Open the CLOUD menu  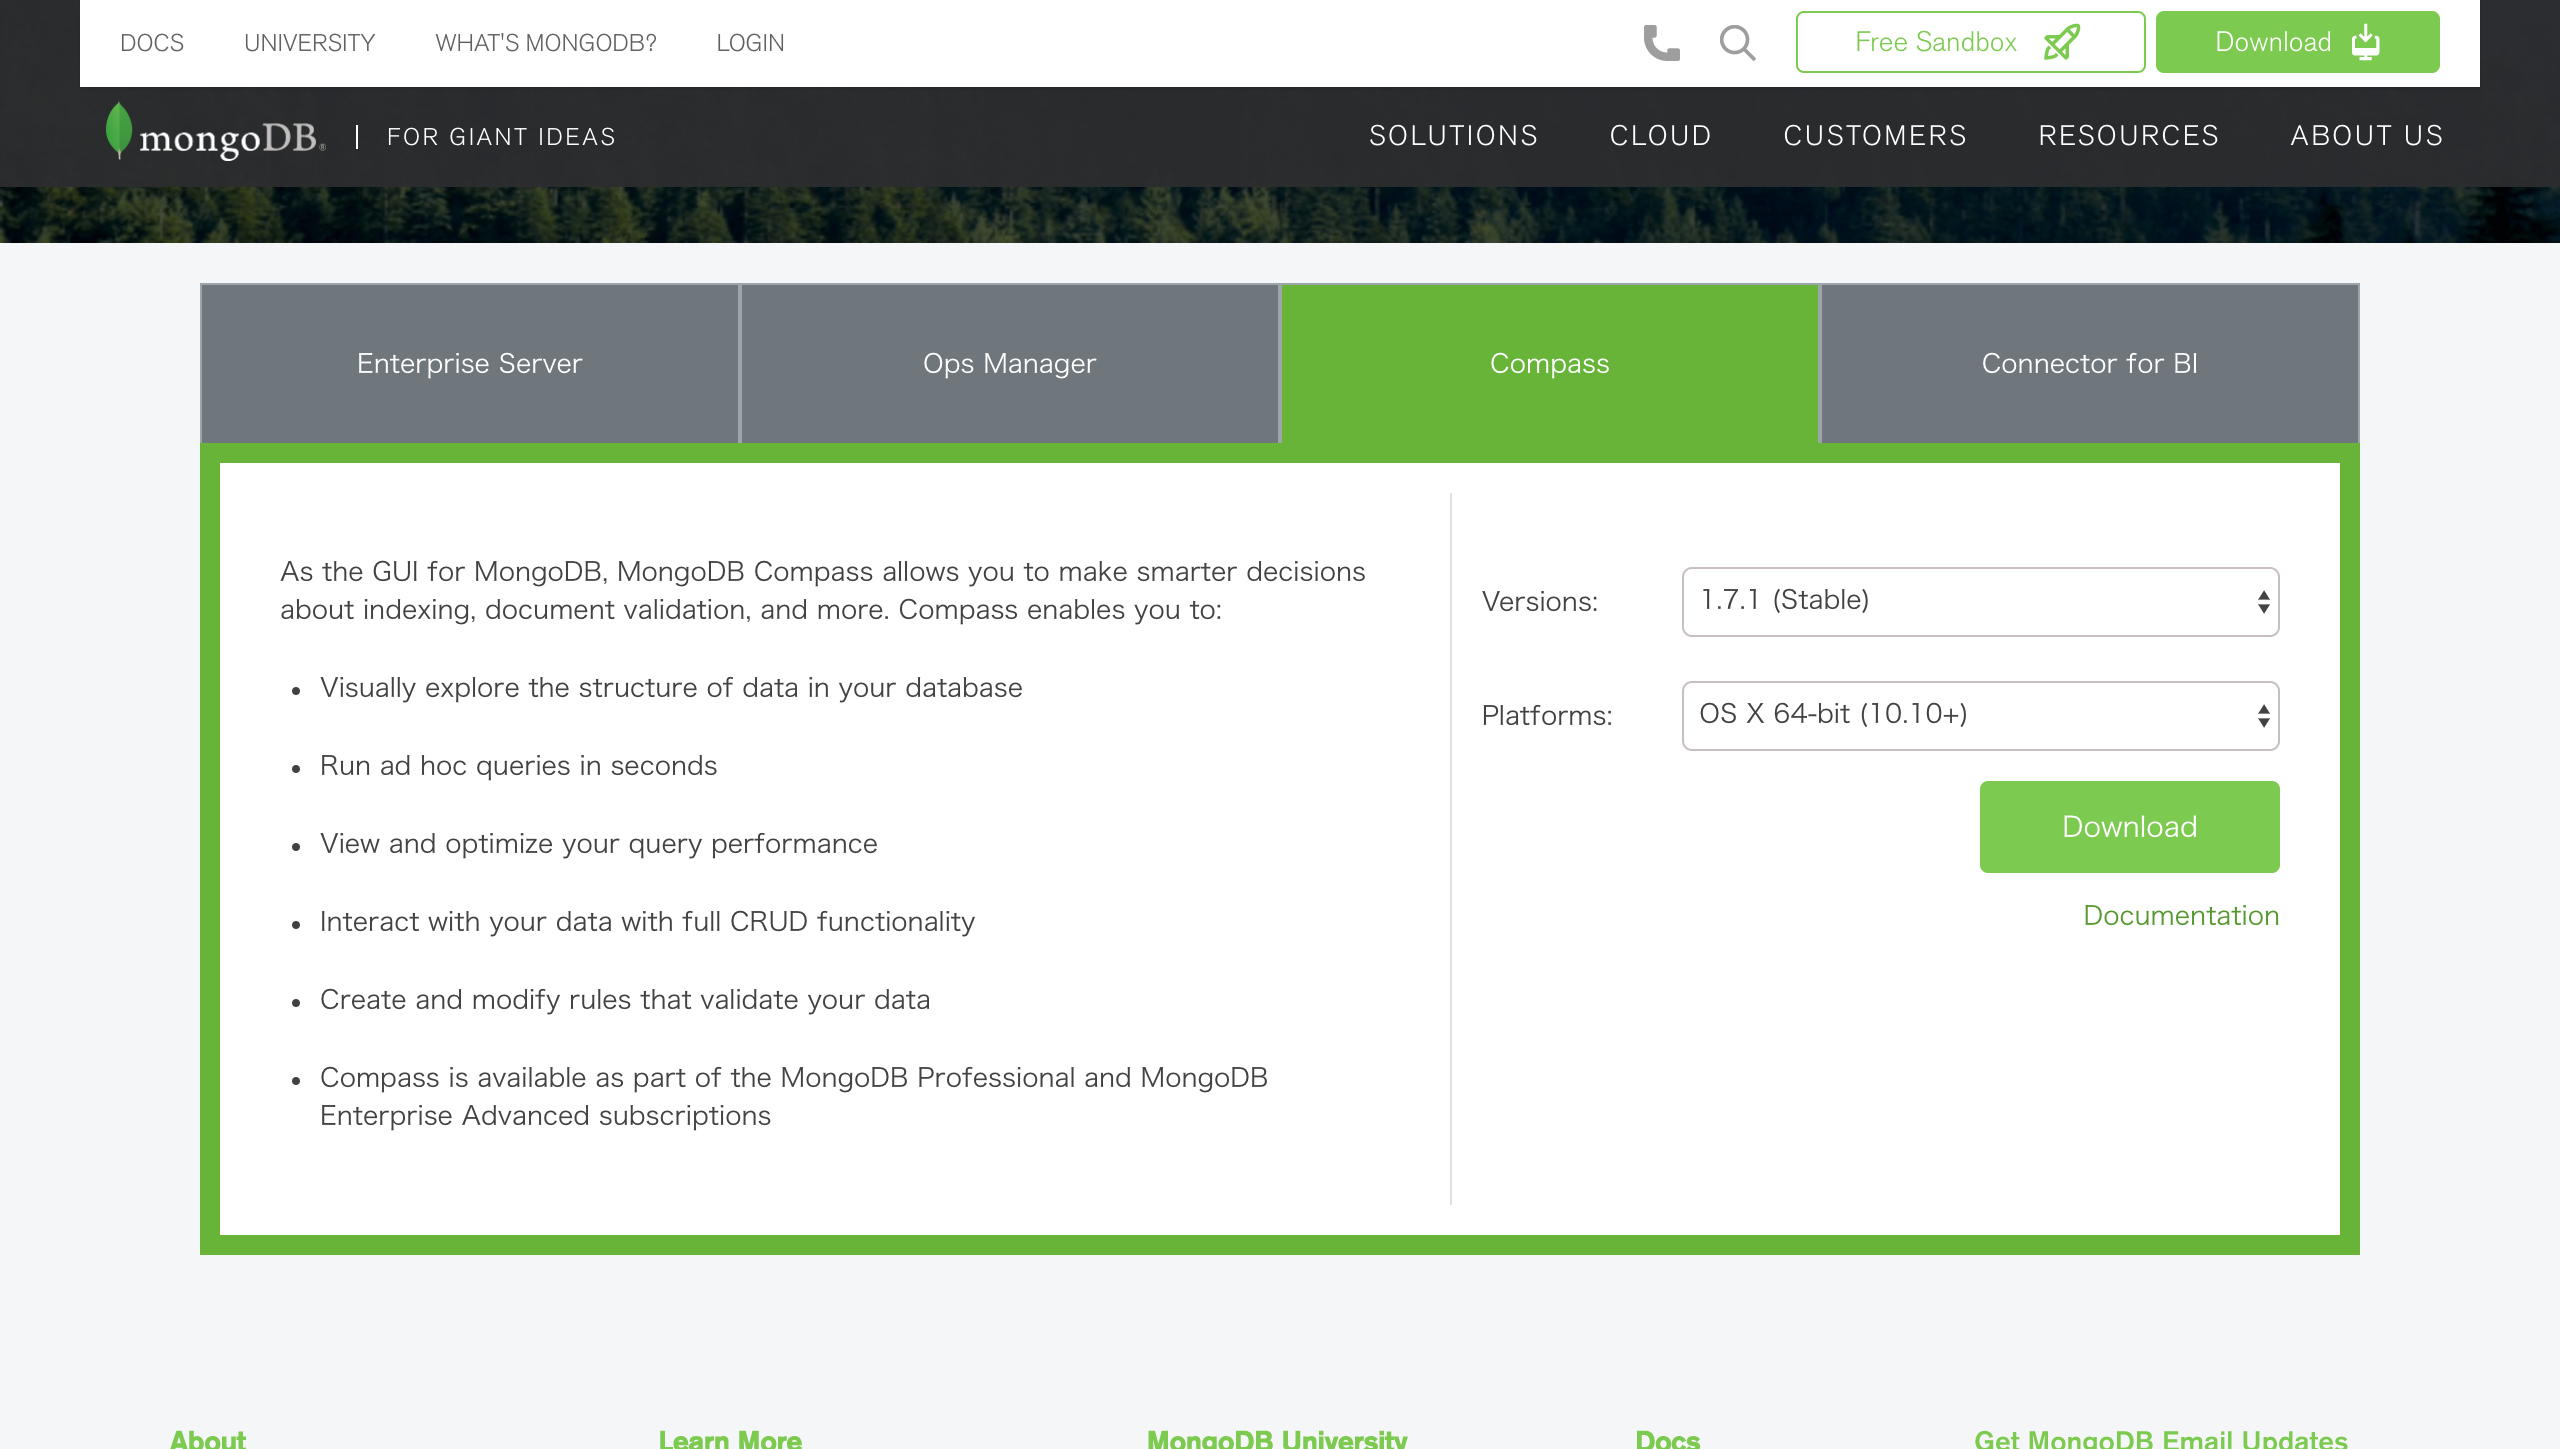point(1660,135)
